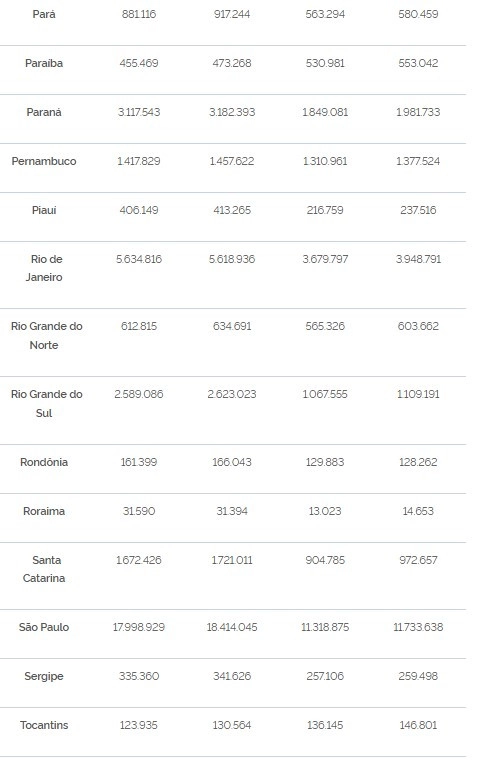This screenshot has height=760, width=483.
Task: Click Sergipe value 259.498
Action: coord(418,676)
